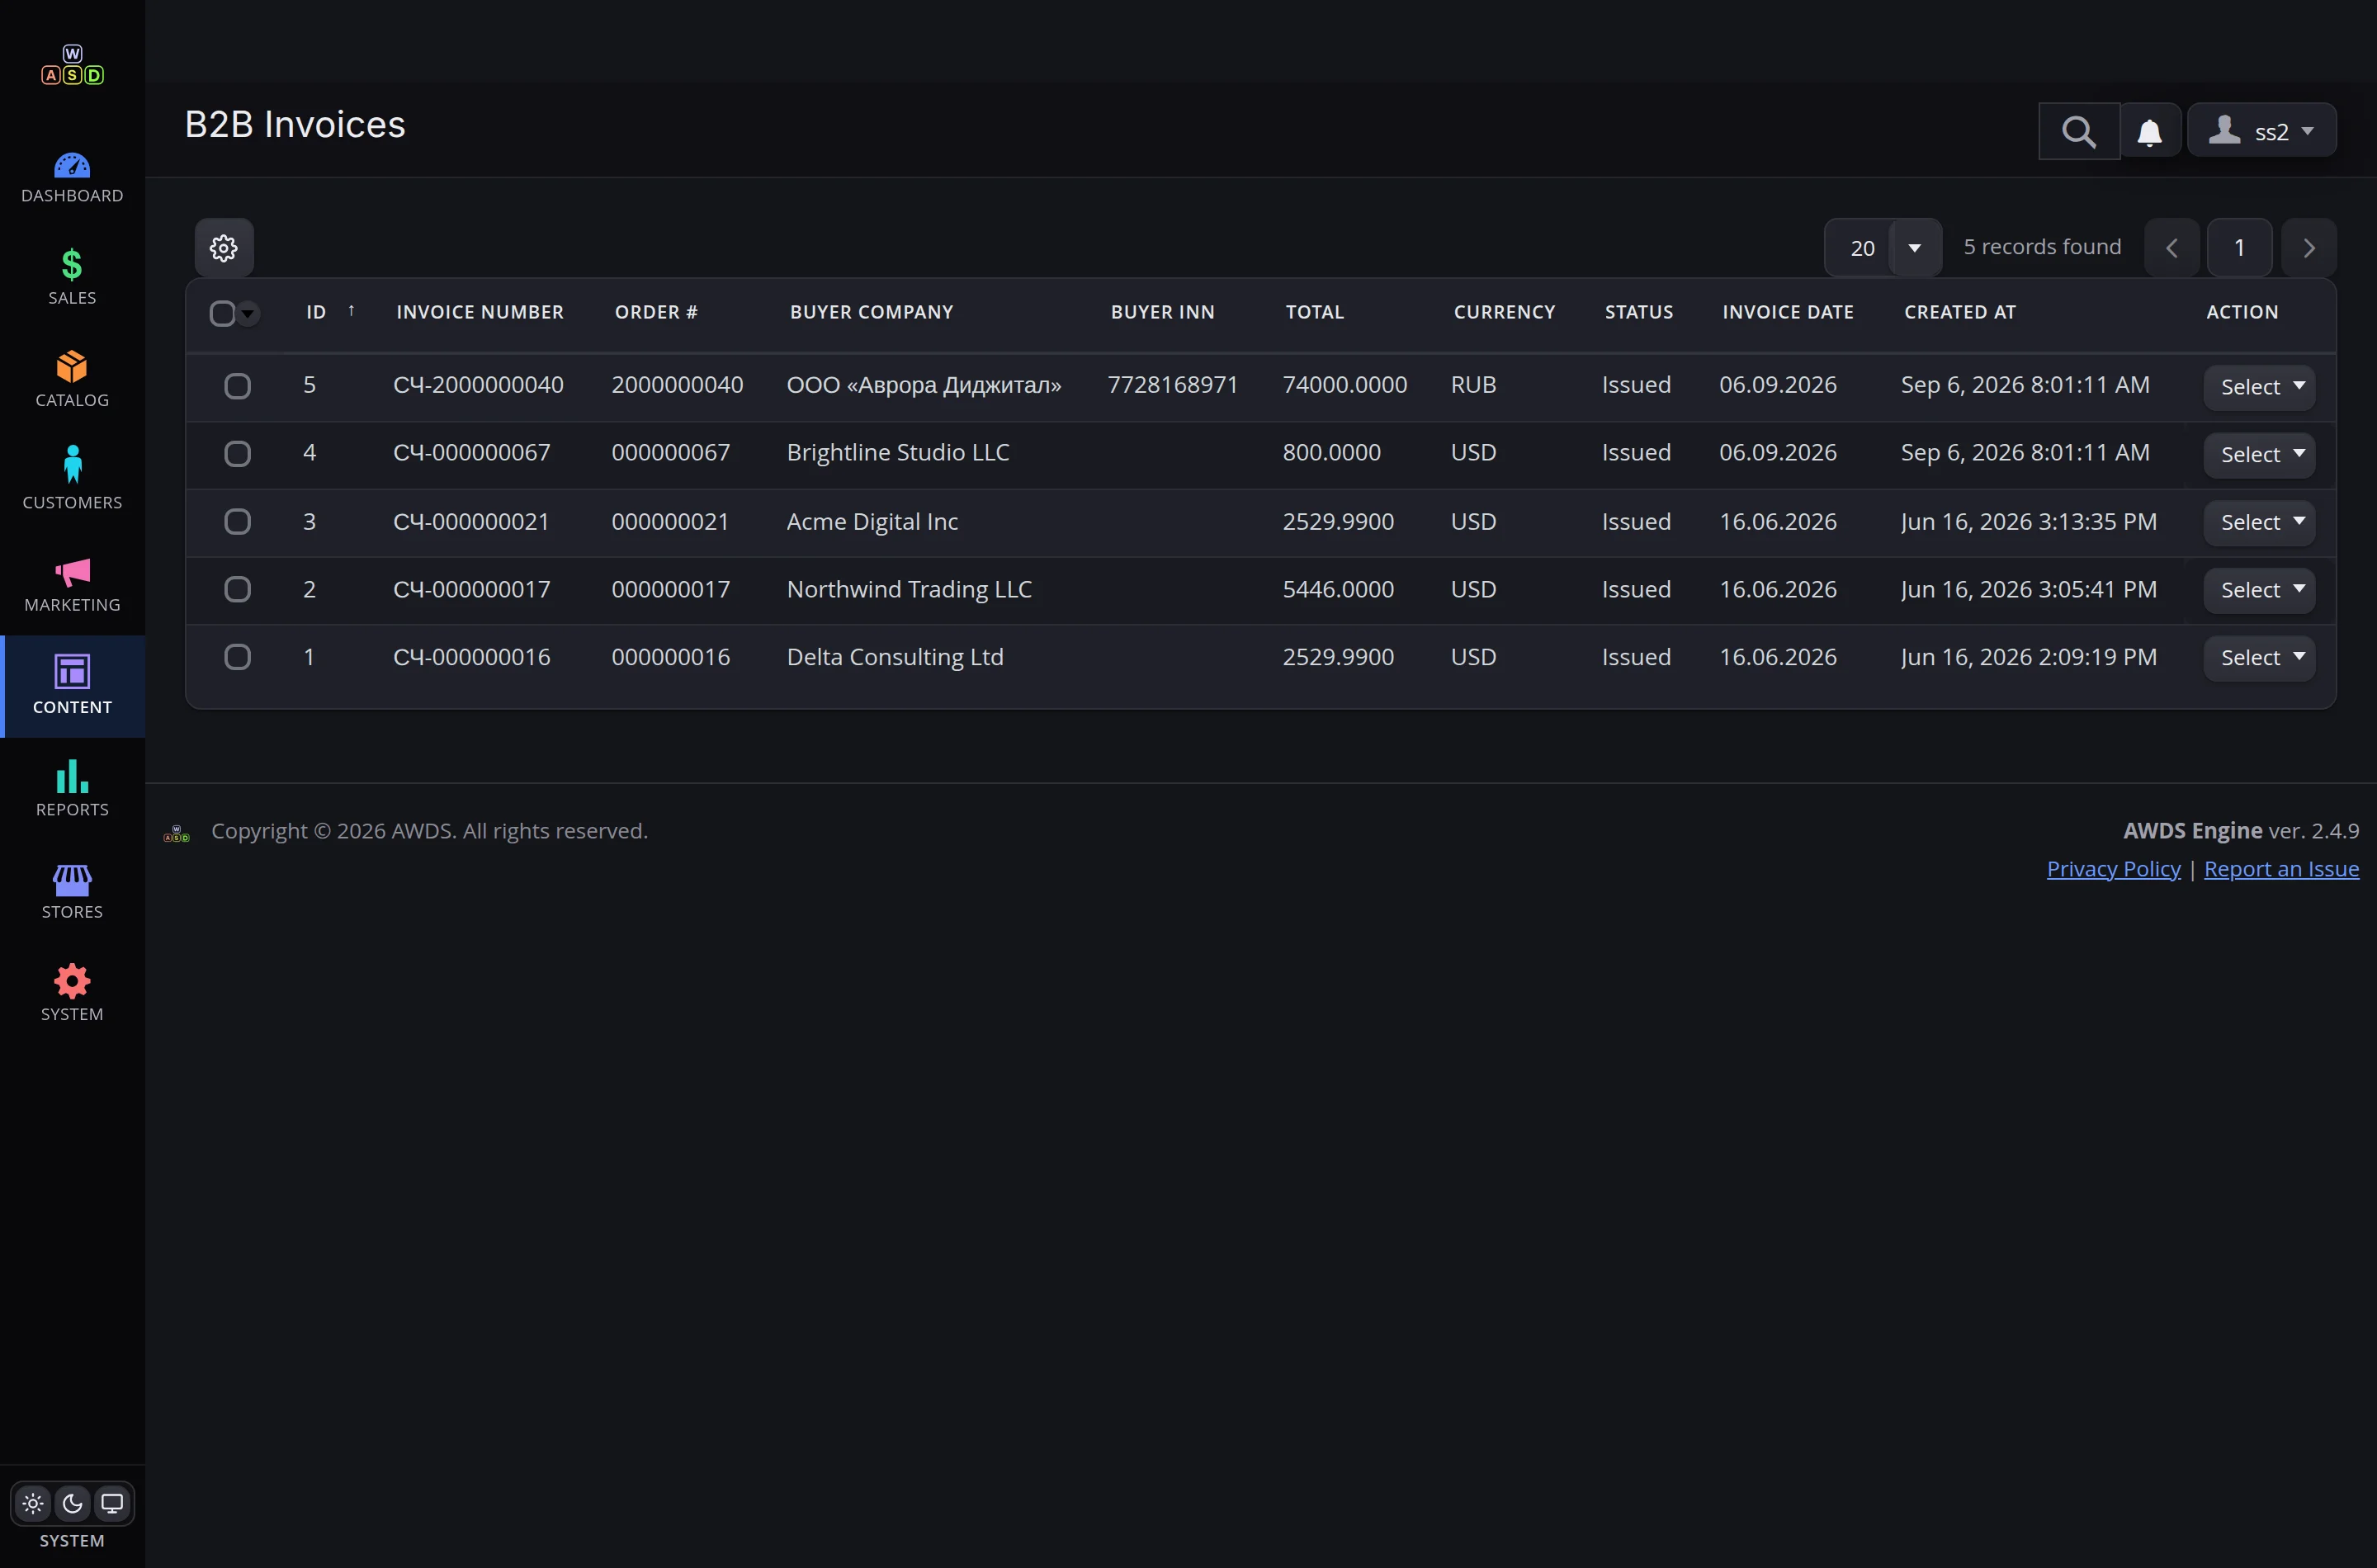Open the Content section
This screenshot has width=2377, height=1568.
(x=72, y=686)
